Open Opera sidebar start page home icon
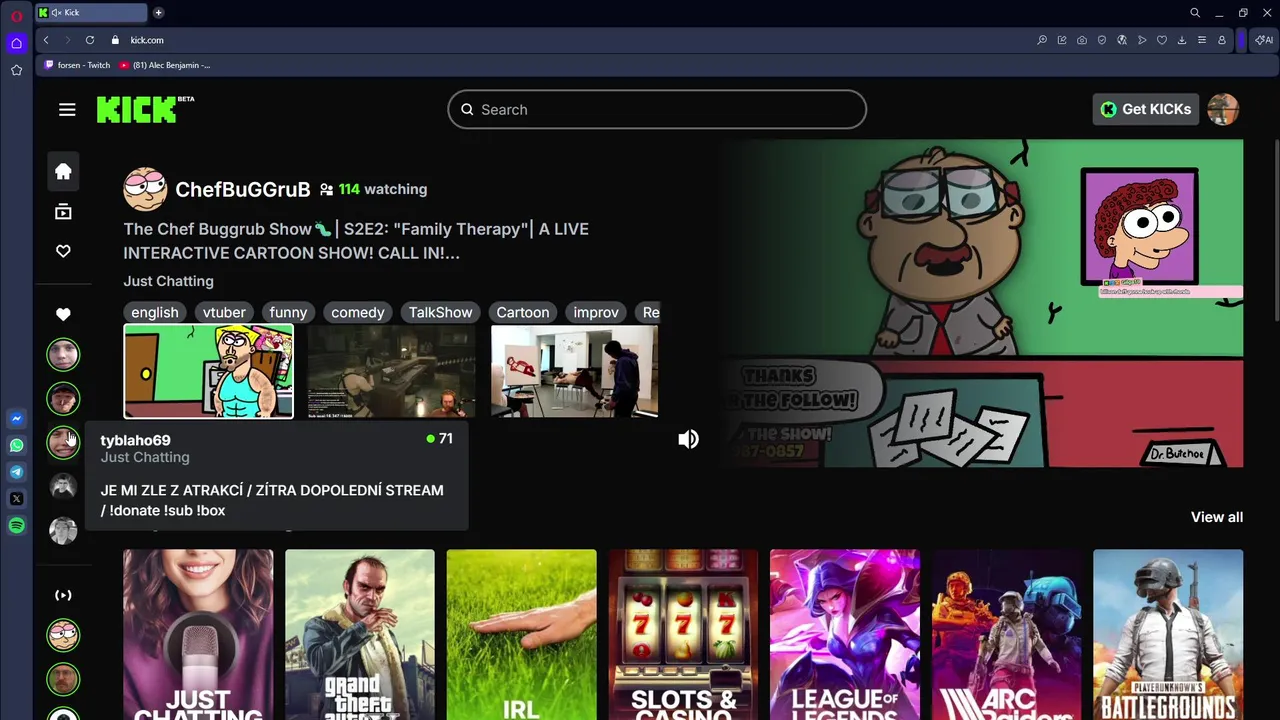Viewport: 1280px width, 720px height. [16, 43]
